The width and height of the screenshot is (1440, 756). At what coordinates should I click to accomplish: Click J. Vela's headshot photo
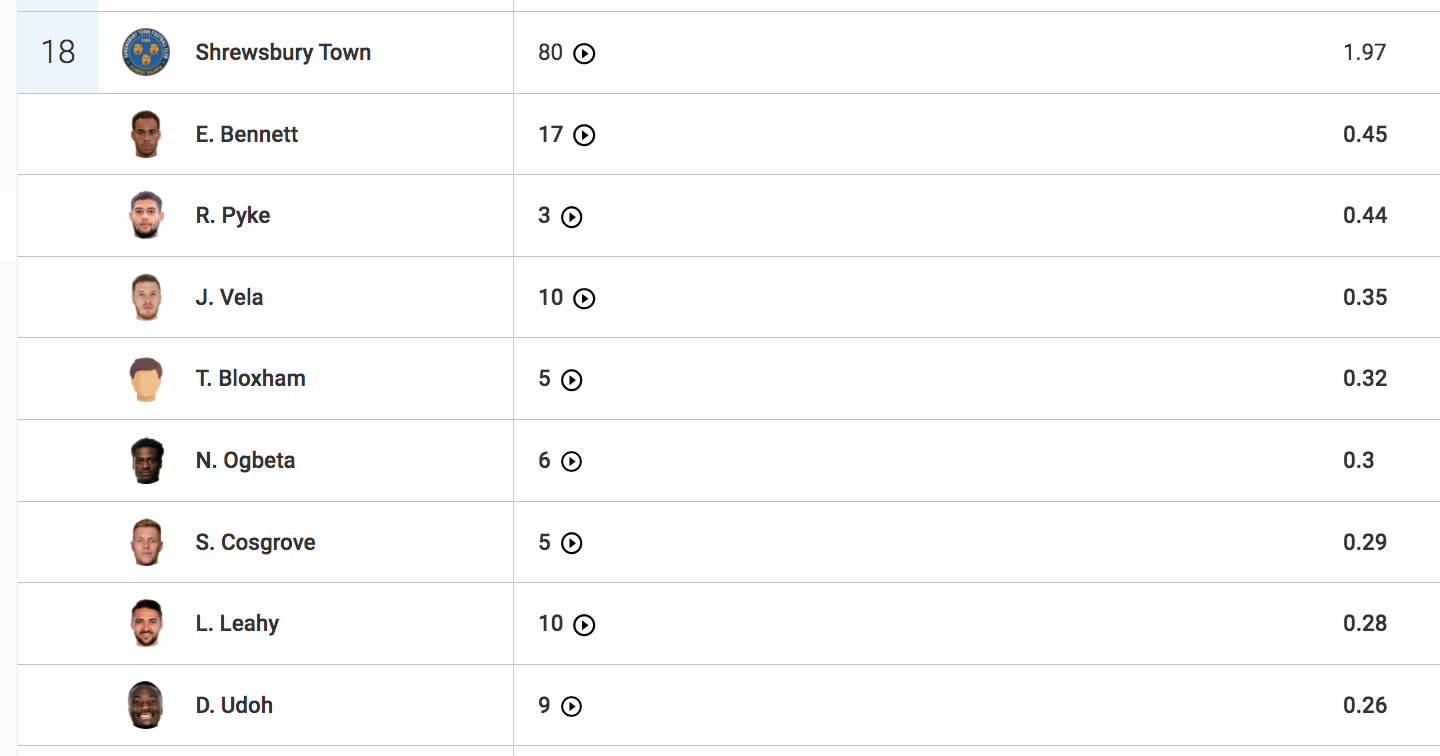[146, 297]
